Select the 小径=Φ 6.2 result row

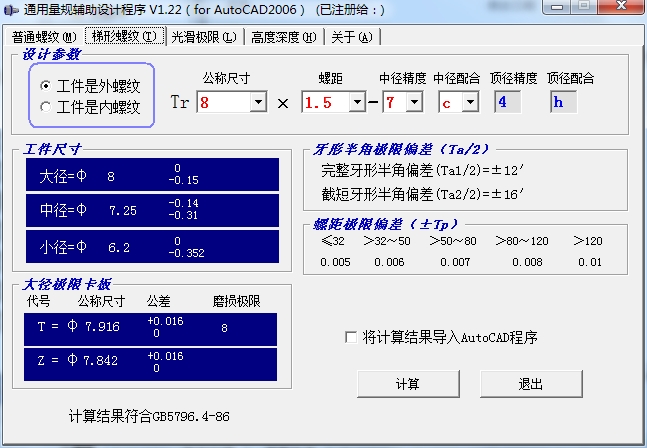(152, 246)
